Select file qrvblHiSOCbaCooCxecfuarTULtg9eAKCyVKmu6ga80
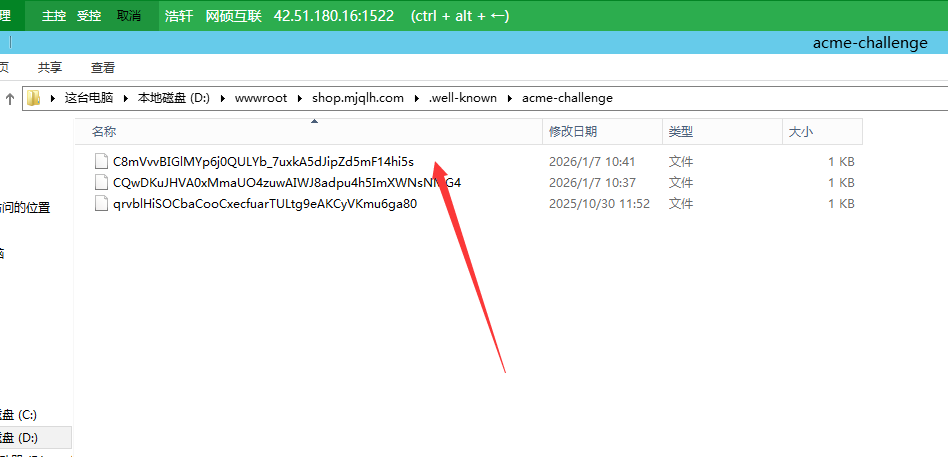The height and width of the screenshot is (457, 948). point(265,204)
